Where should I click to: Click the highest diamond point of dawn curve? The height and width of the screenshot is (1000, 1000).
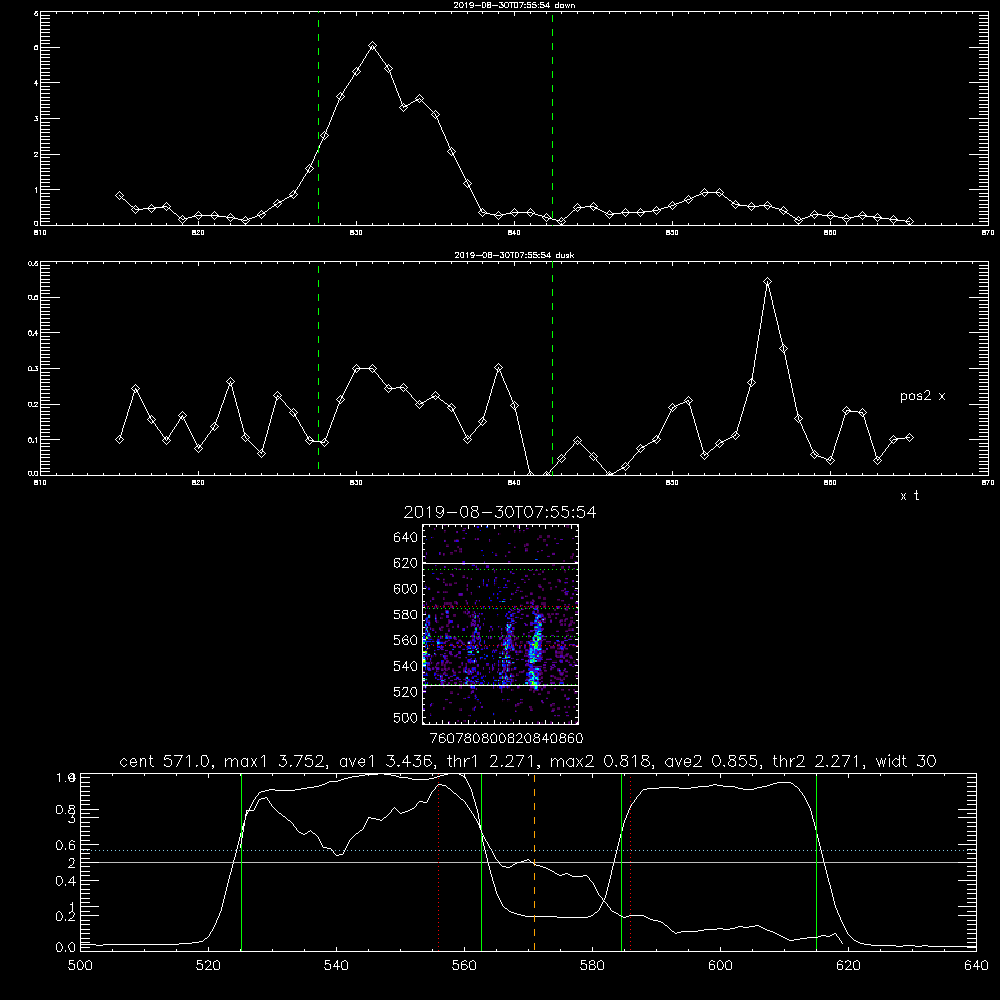click(x=372, y=46)
